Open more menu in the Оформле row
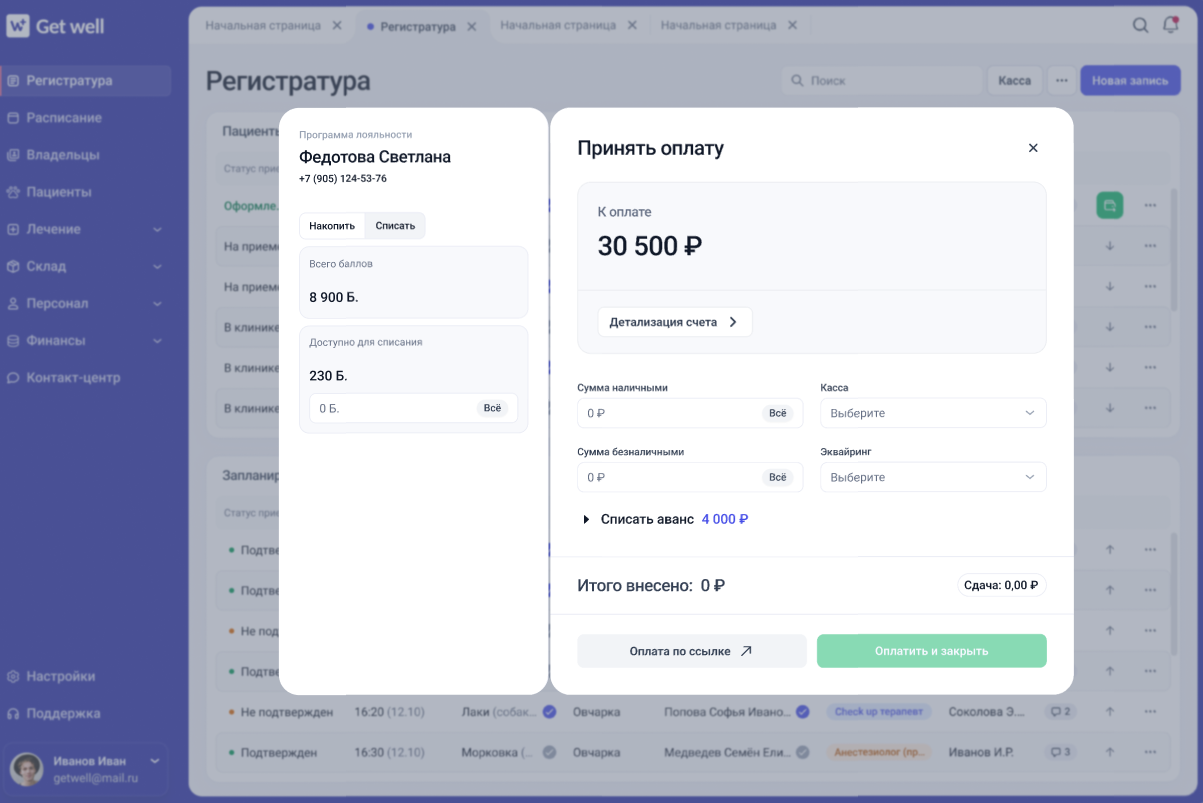Image resolution: width=1203 pixels, height=803 pixels. 1150,205
